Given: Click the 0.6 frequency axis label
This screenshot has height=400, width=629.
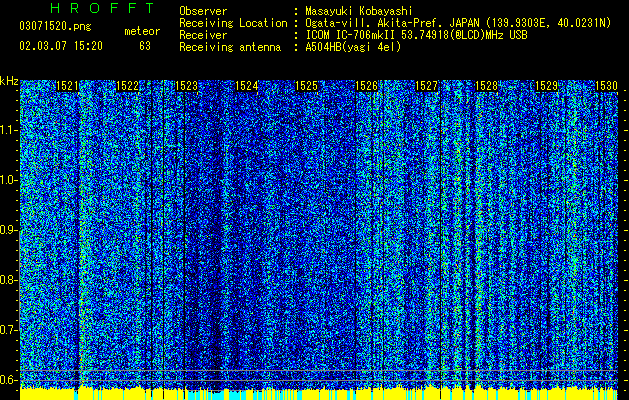Looking at the screenshot, I should tap(9, 380).
